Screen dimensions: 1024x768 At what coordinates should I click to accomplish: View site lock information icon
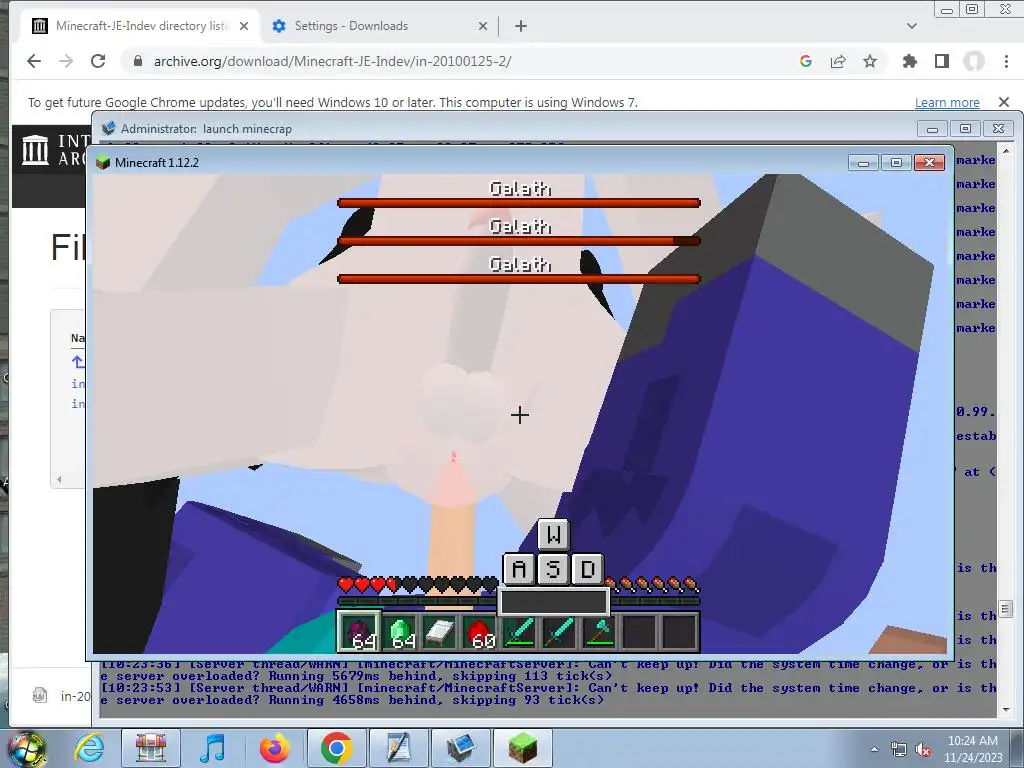coord(137,61)
